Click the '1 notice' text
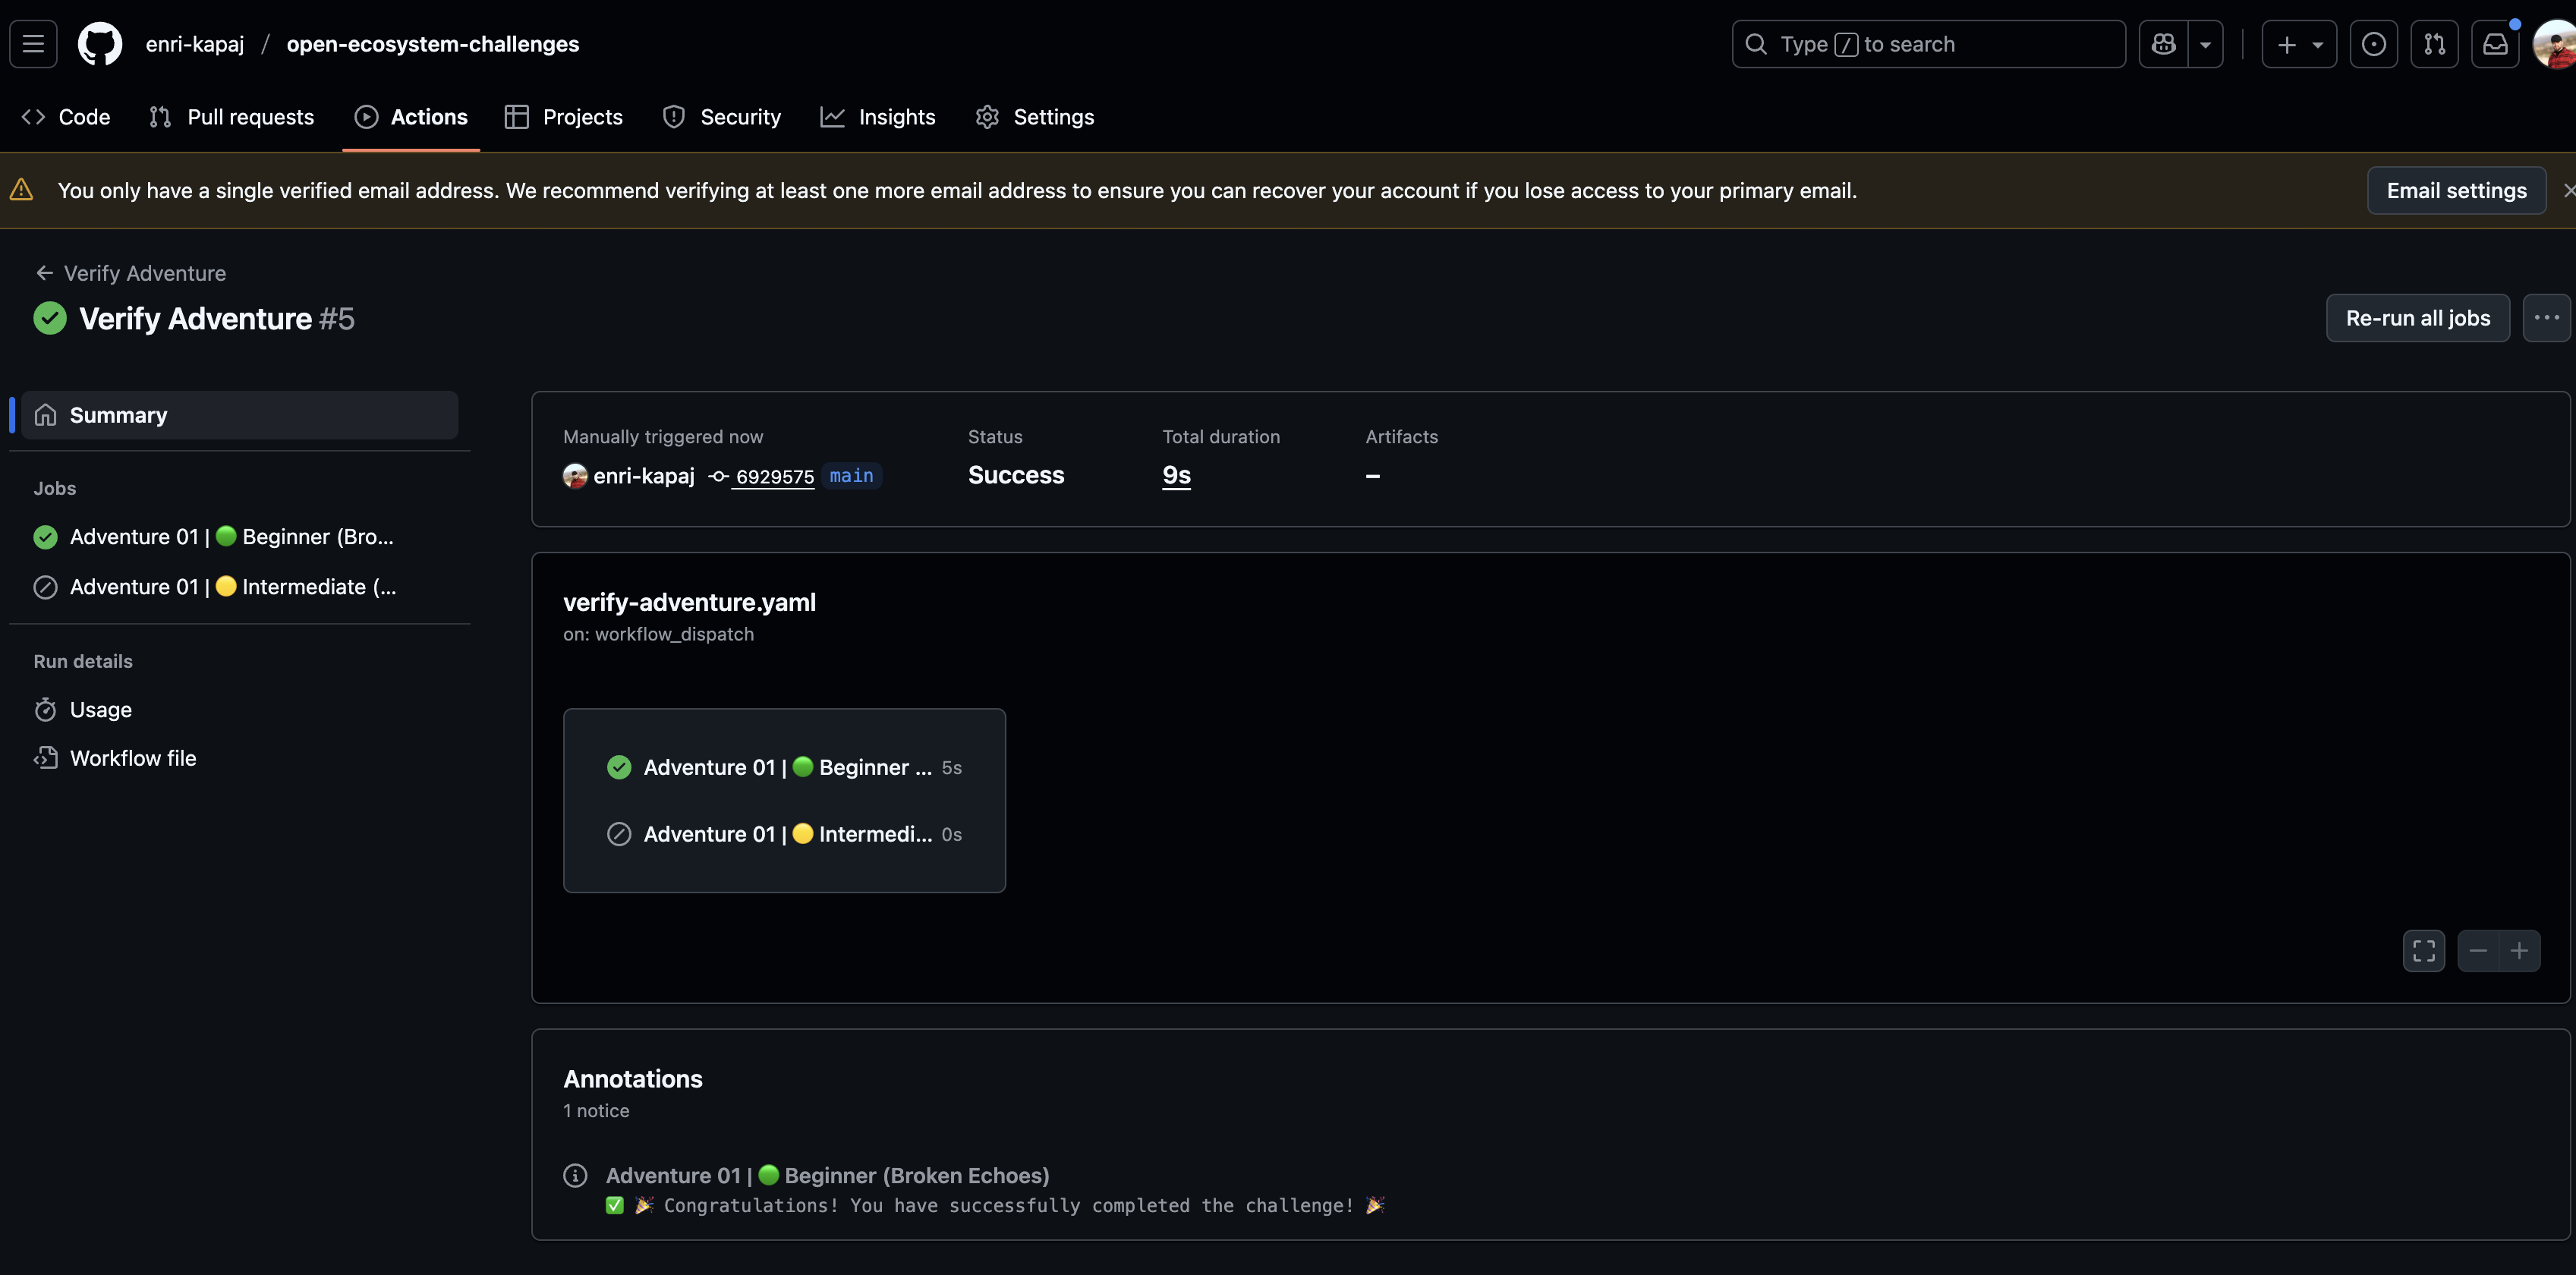The height and width of the screenshot is (1275, 2576). tap(596, 1111)
